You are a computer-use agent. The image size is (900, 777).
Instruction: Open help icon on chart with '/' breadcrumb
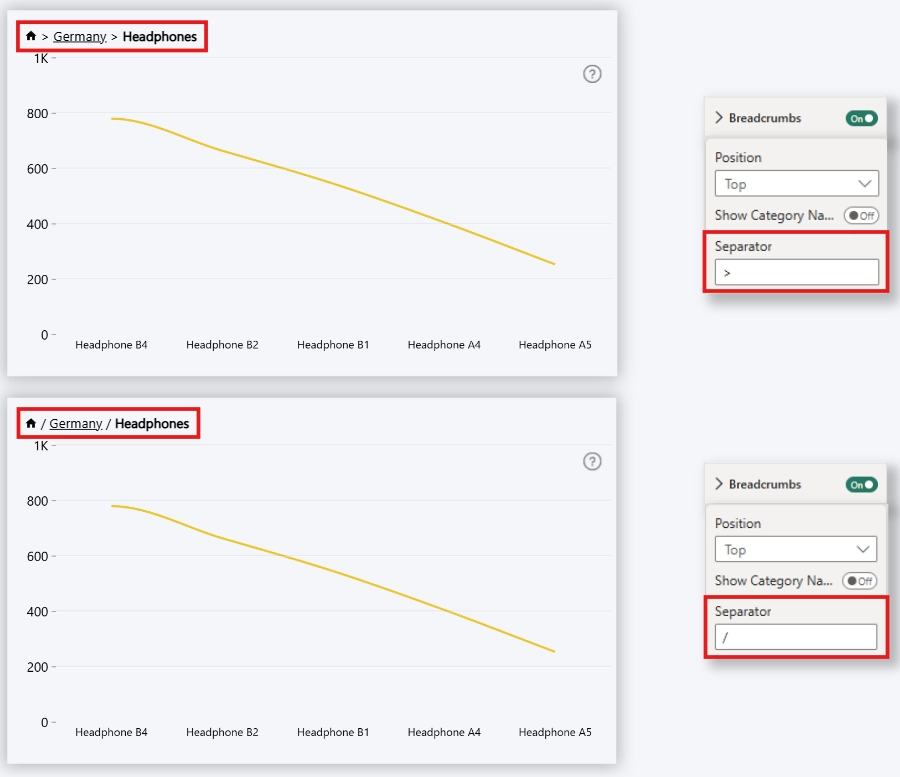592,461
